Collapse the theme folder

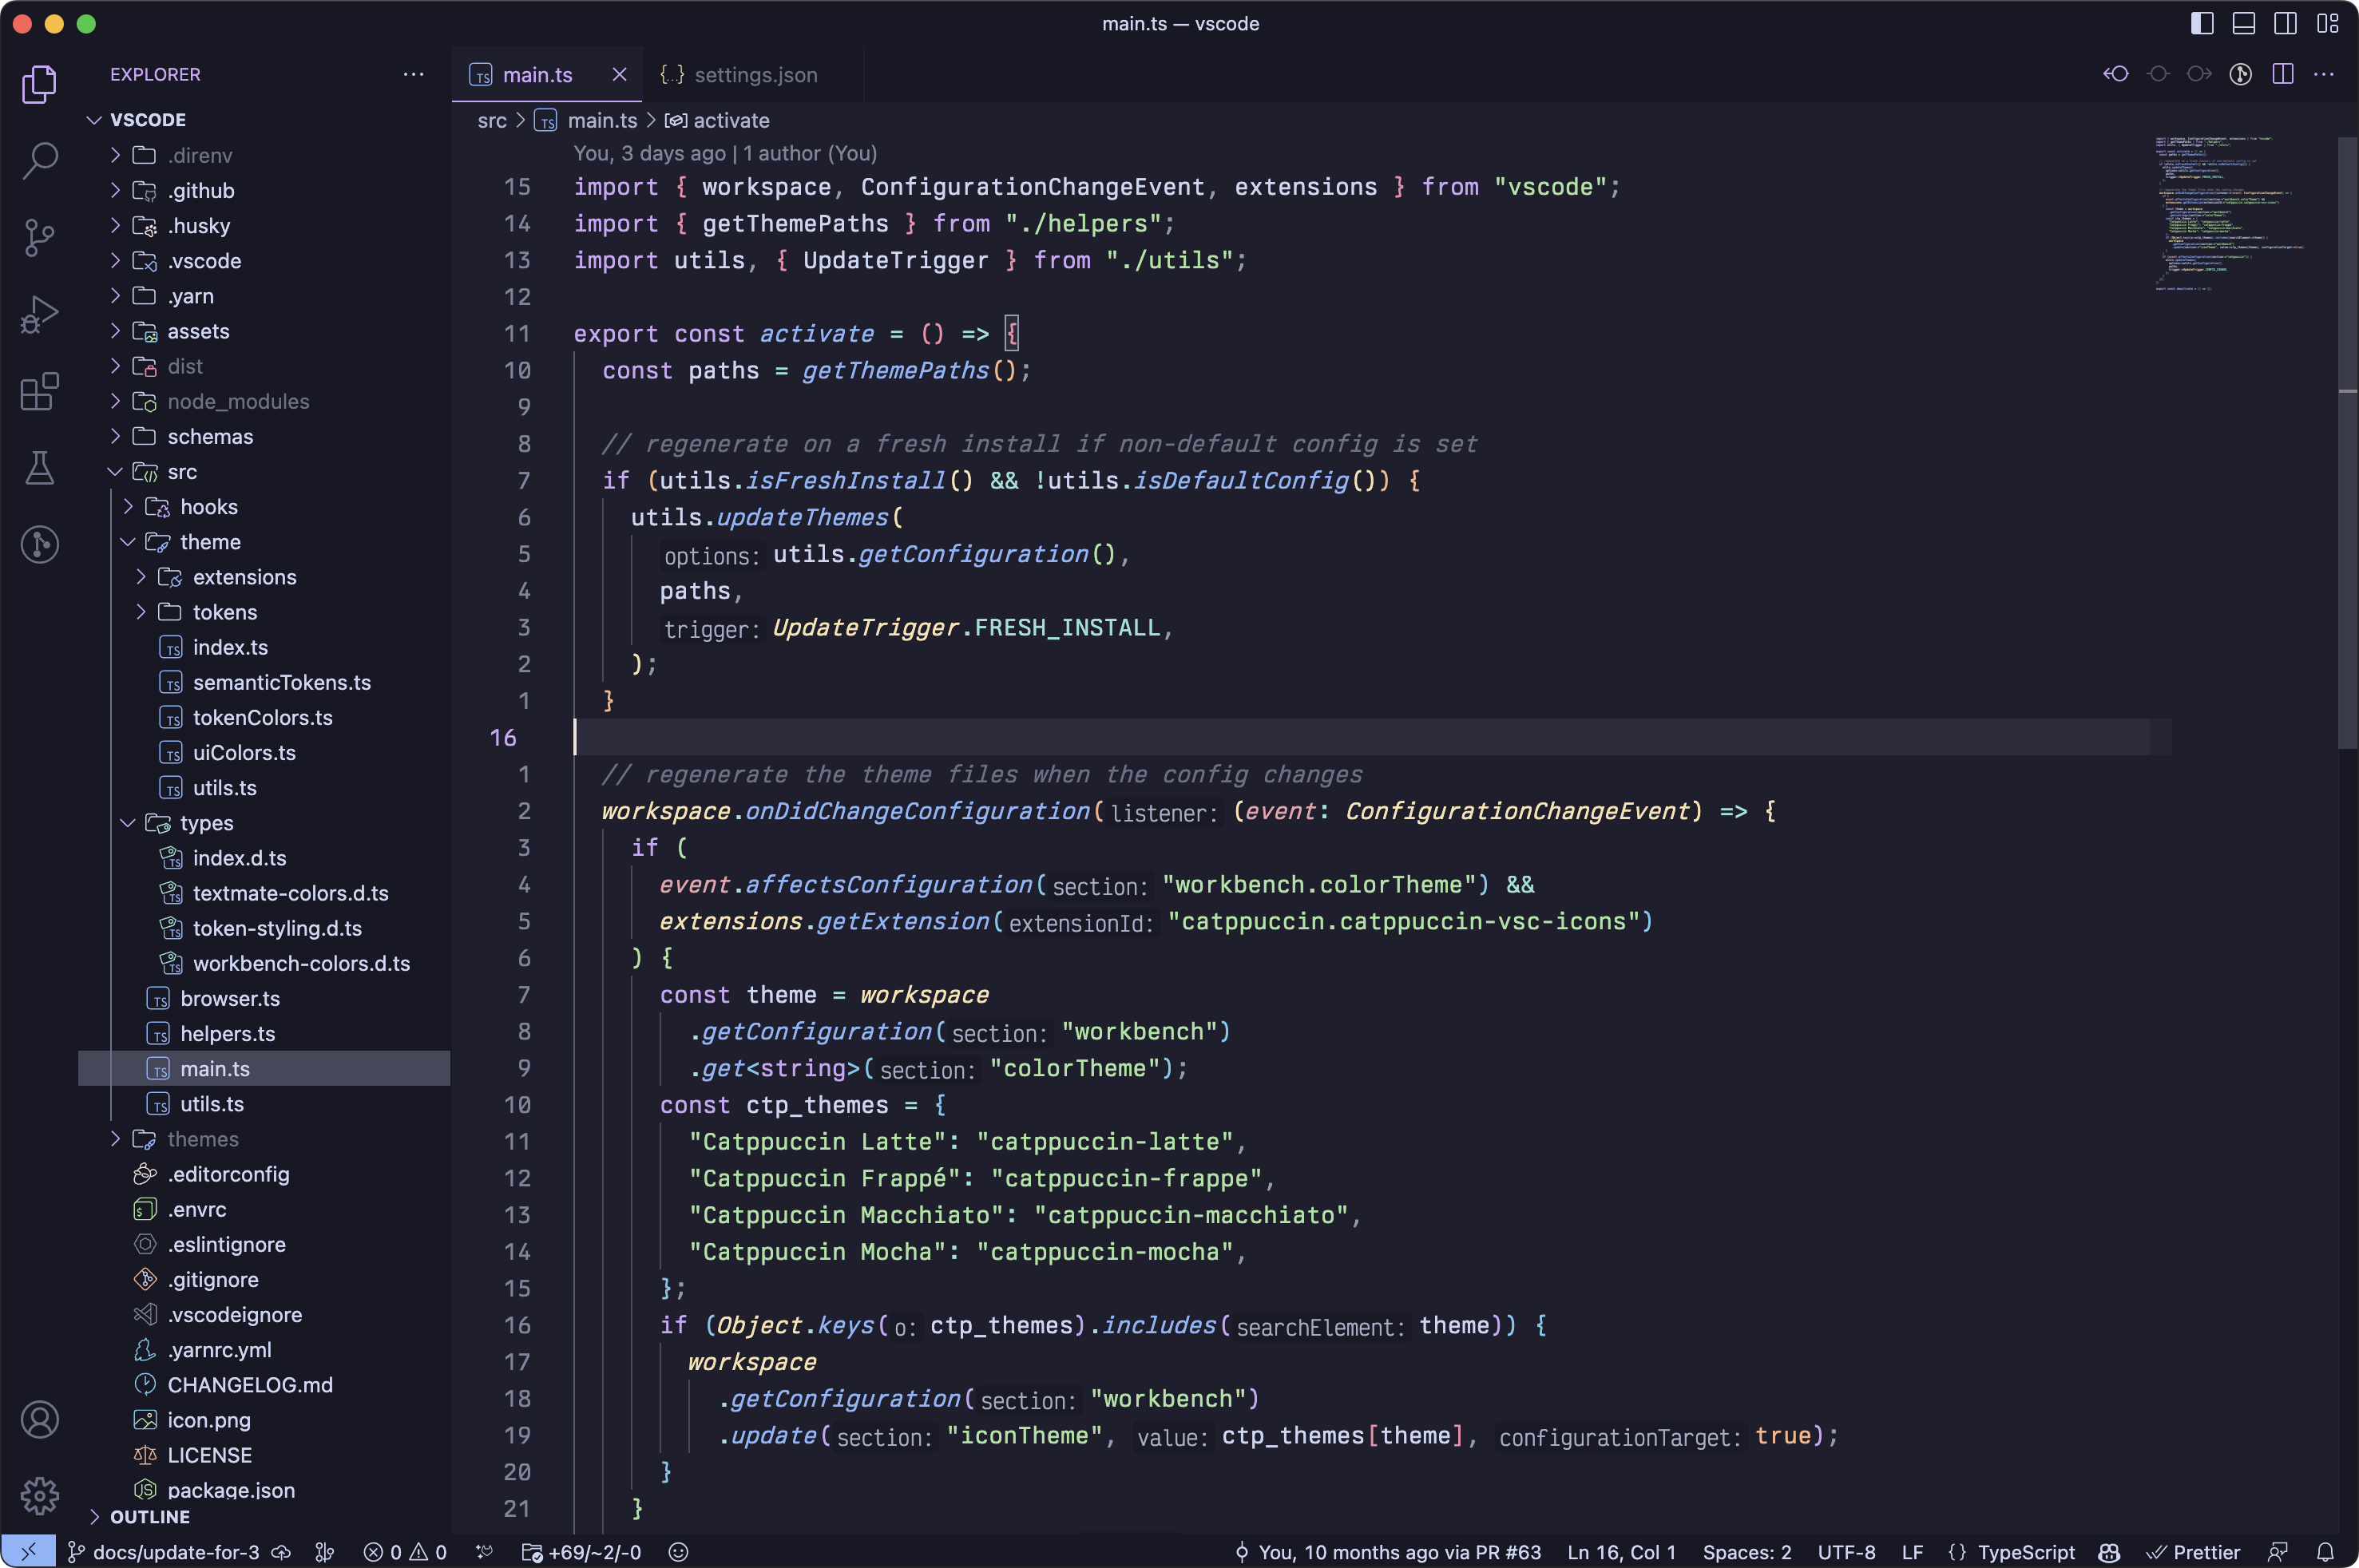coord(264,542)
